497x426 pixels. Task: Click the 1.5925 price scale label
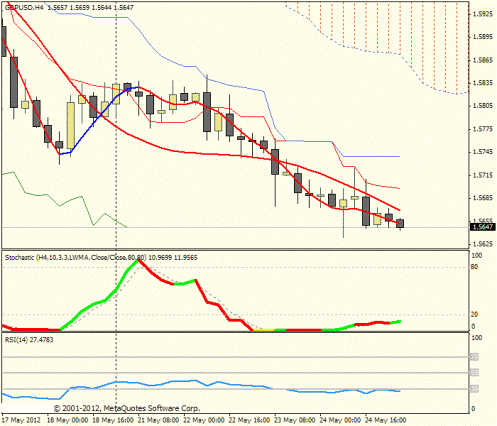coord(483,14)
